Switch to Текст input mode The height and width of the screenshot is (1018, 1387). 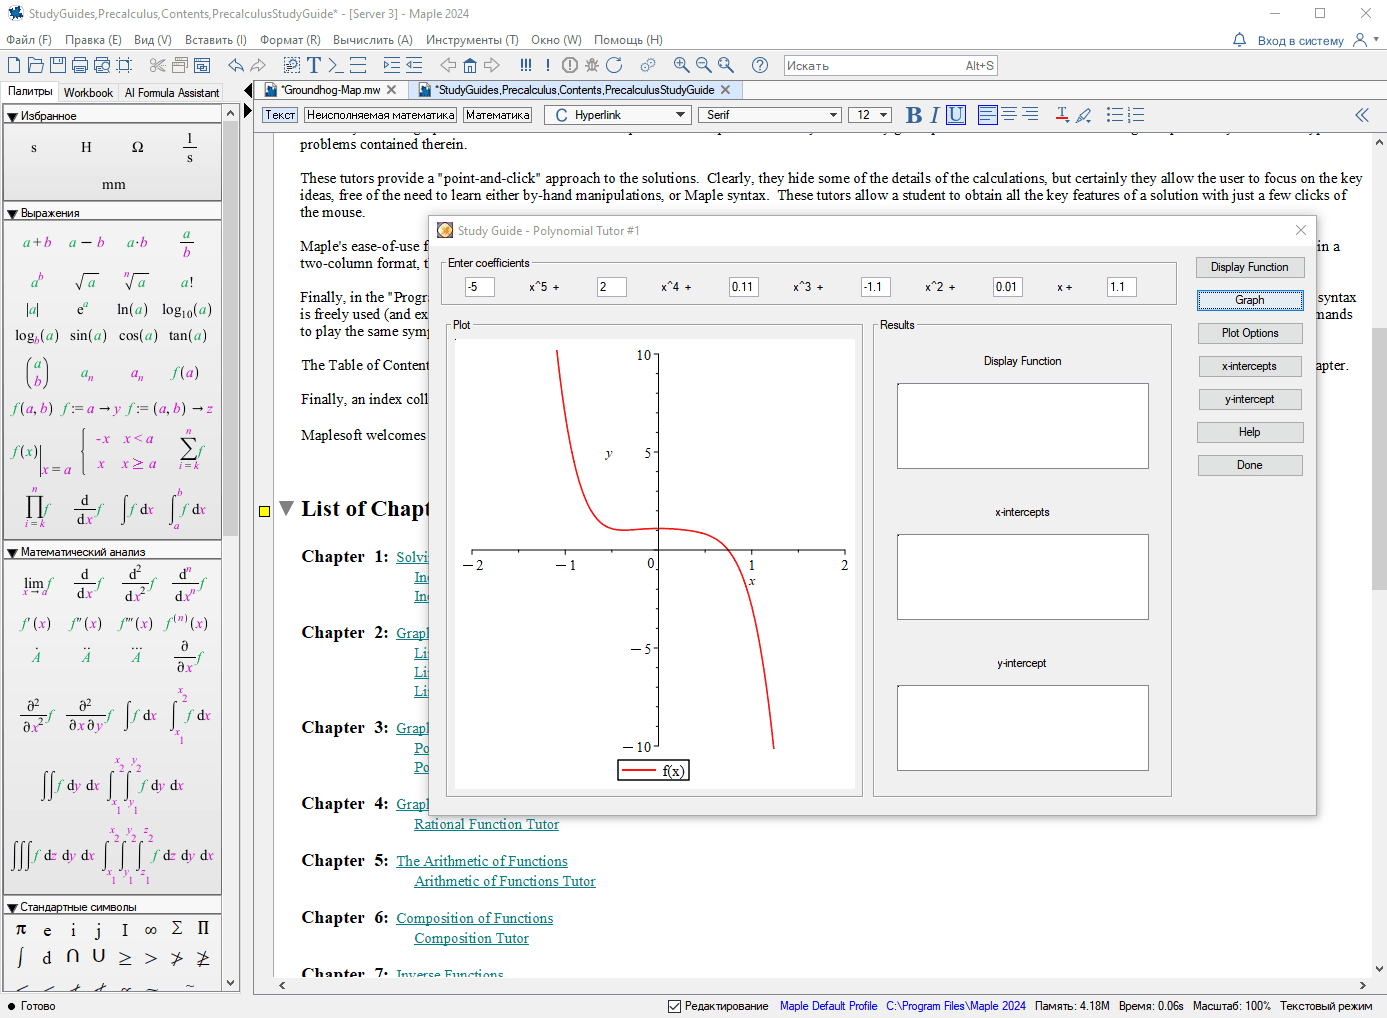(x=280, y=115)
